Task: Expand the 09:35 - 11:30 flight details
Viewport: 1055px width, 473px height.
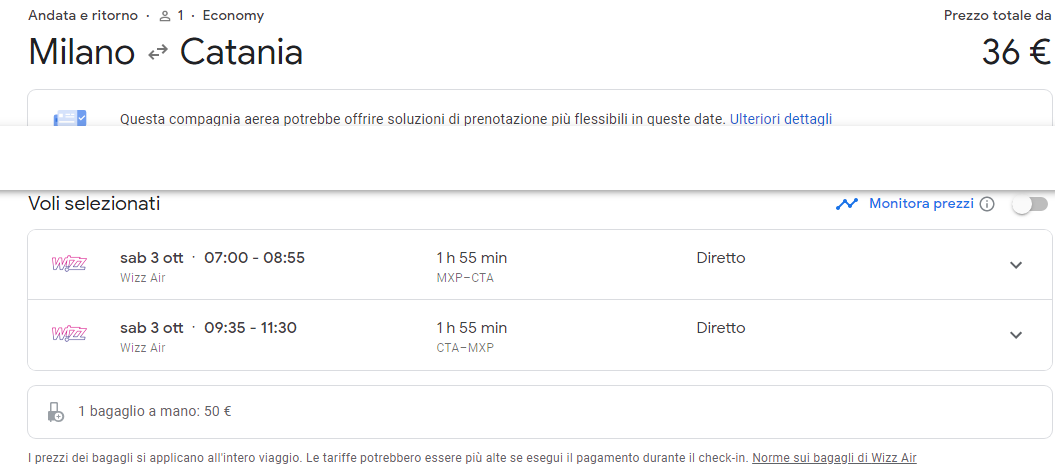Action: click(x=1016, y=335)
